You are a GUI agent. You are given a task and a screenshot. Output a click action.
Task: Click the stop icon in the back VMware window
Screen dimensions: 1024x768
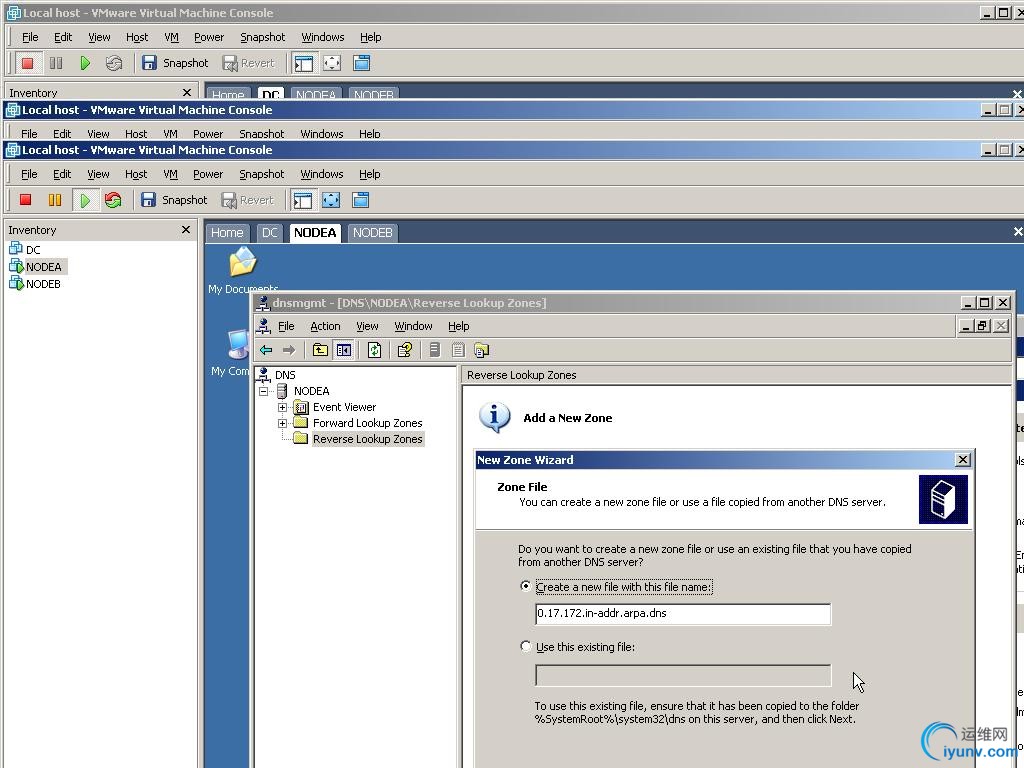click(x=27, y=63)
